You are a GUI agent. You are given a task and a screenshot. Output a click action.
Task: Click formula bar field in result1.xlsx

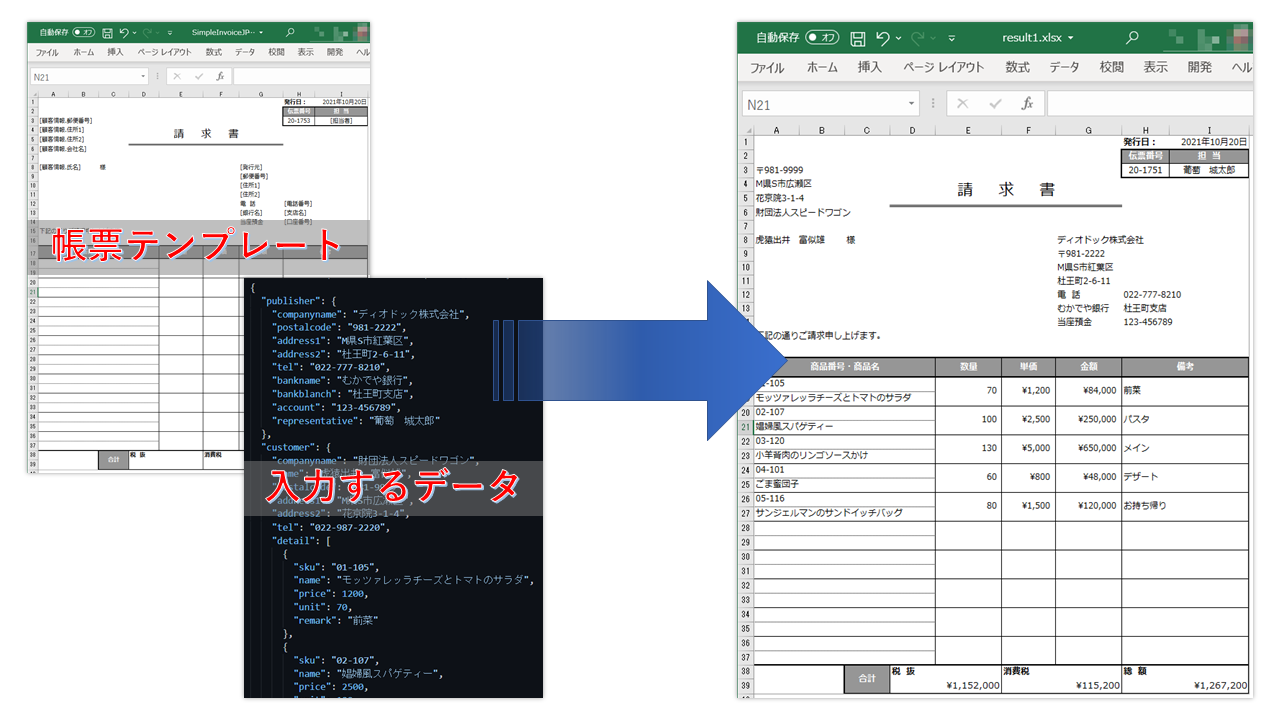coord(1149,104)
